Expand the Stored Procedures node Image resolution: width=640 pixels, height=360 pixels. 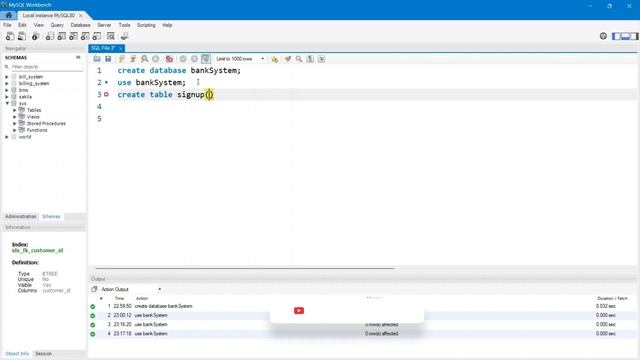(x=15, y=123)
